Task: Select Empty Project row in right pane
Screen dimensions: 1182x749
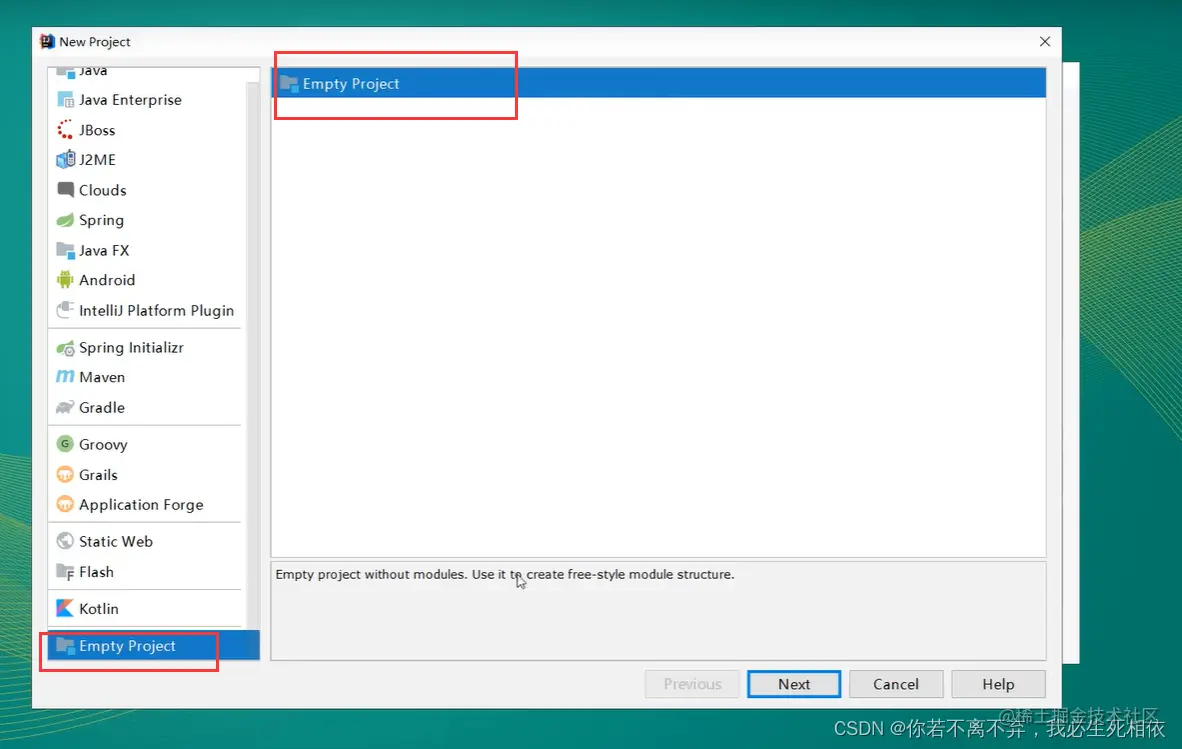Action: [658, 83]
